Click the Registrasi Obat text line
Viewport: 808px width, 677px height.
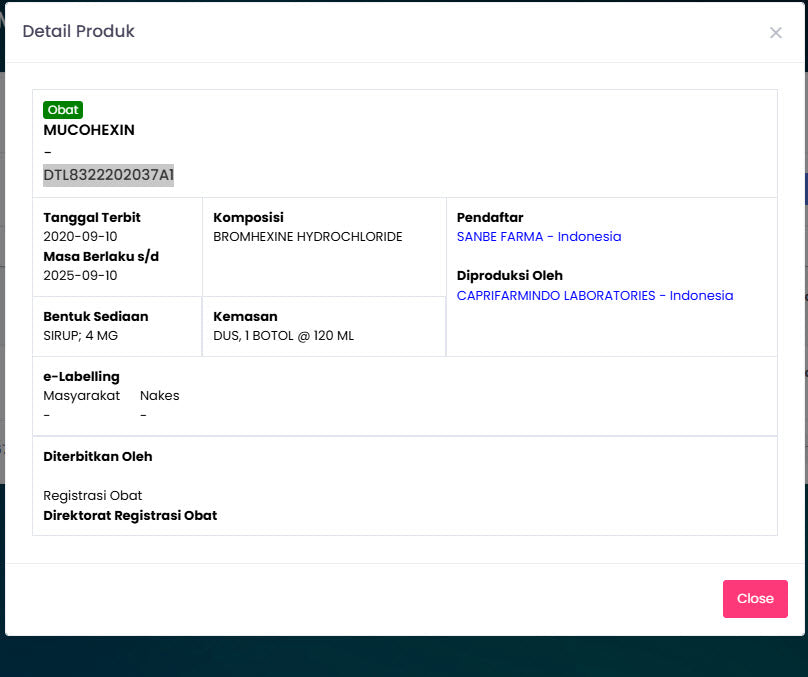point(93,496)
